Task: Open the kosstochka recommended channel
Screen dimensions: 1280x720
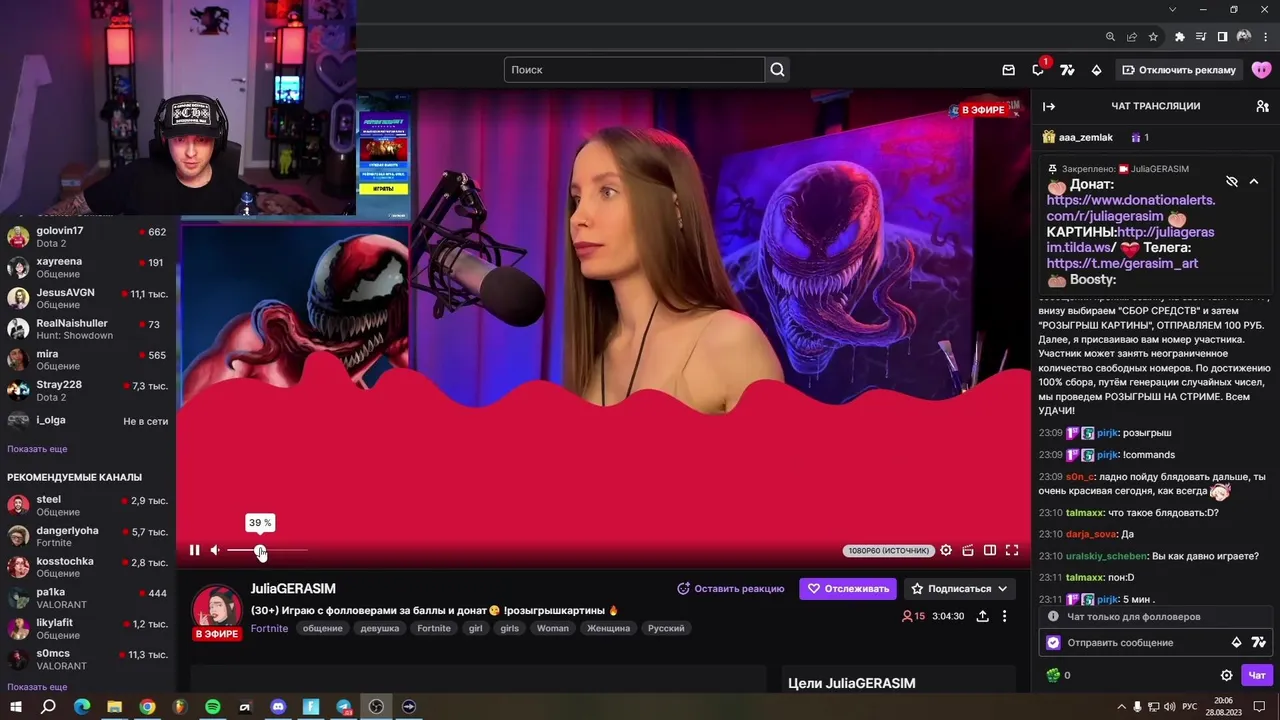Action: click(x=88, y=567)
